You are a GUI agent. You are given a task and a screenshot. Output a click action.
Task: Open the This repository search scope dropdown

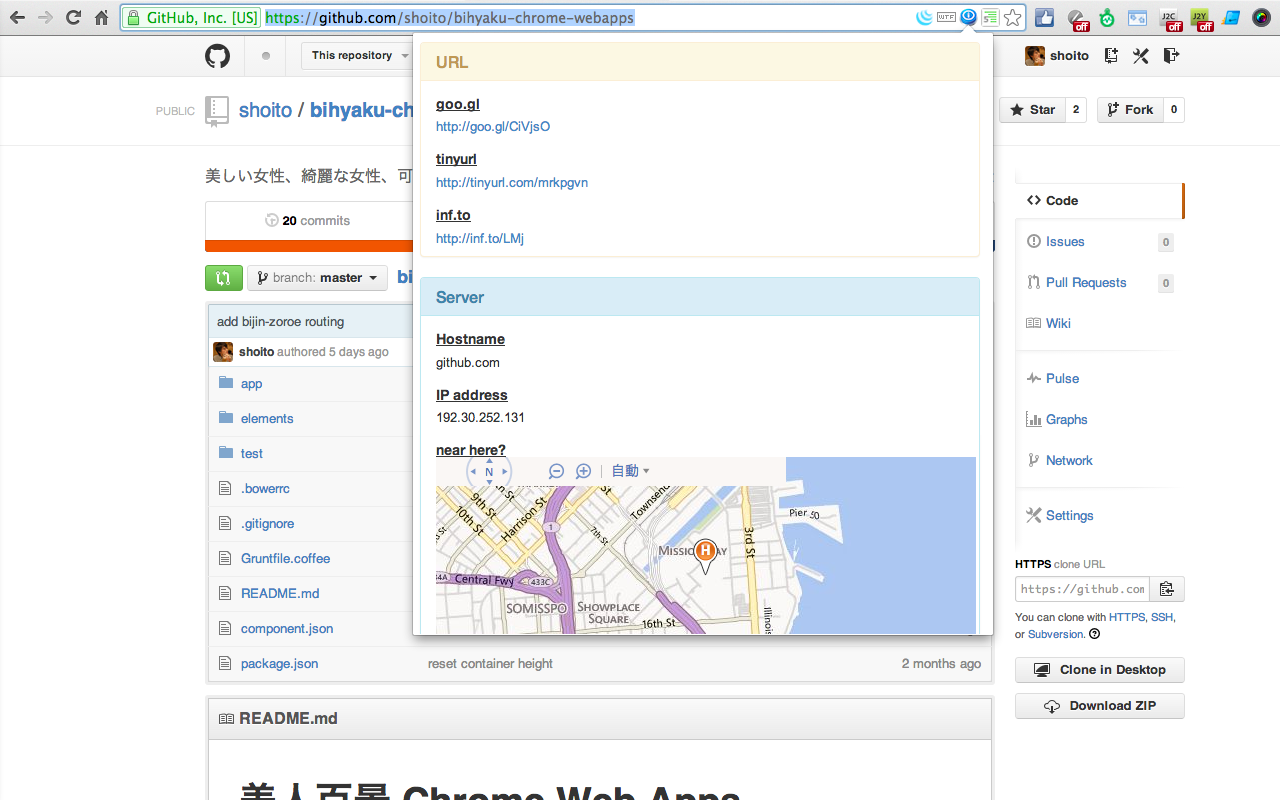[358, 56]
